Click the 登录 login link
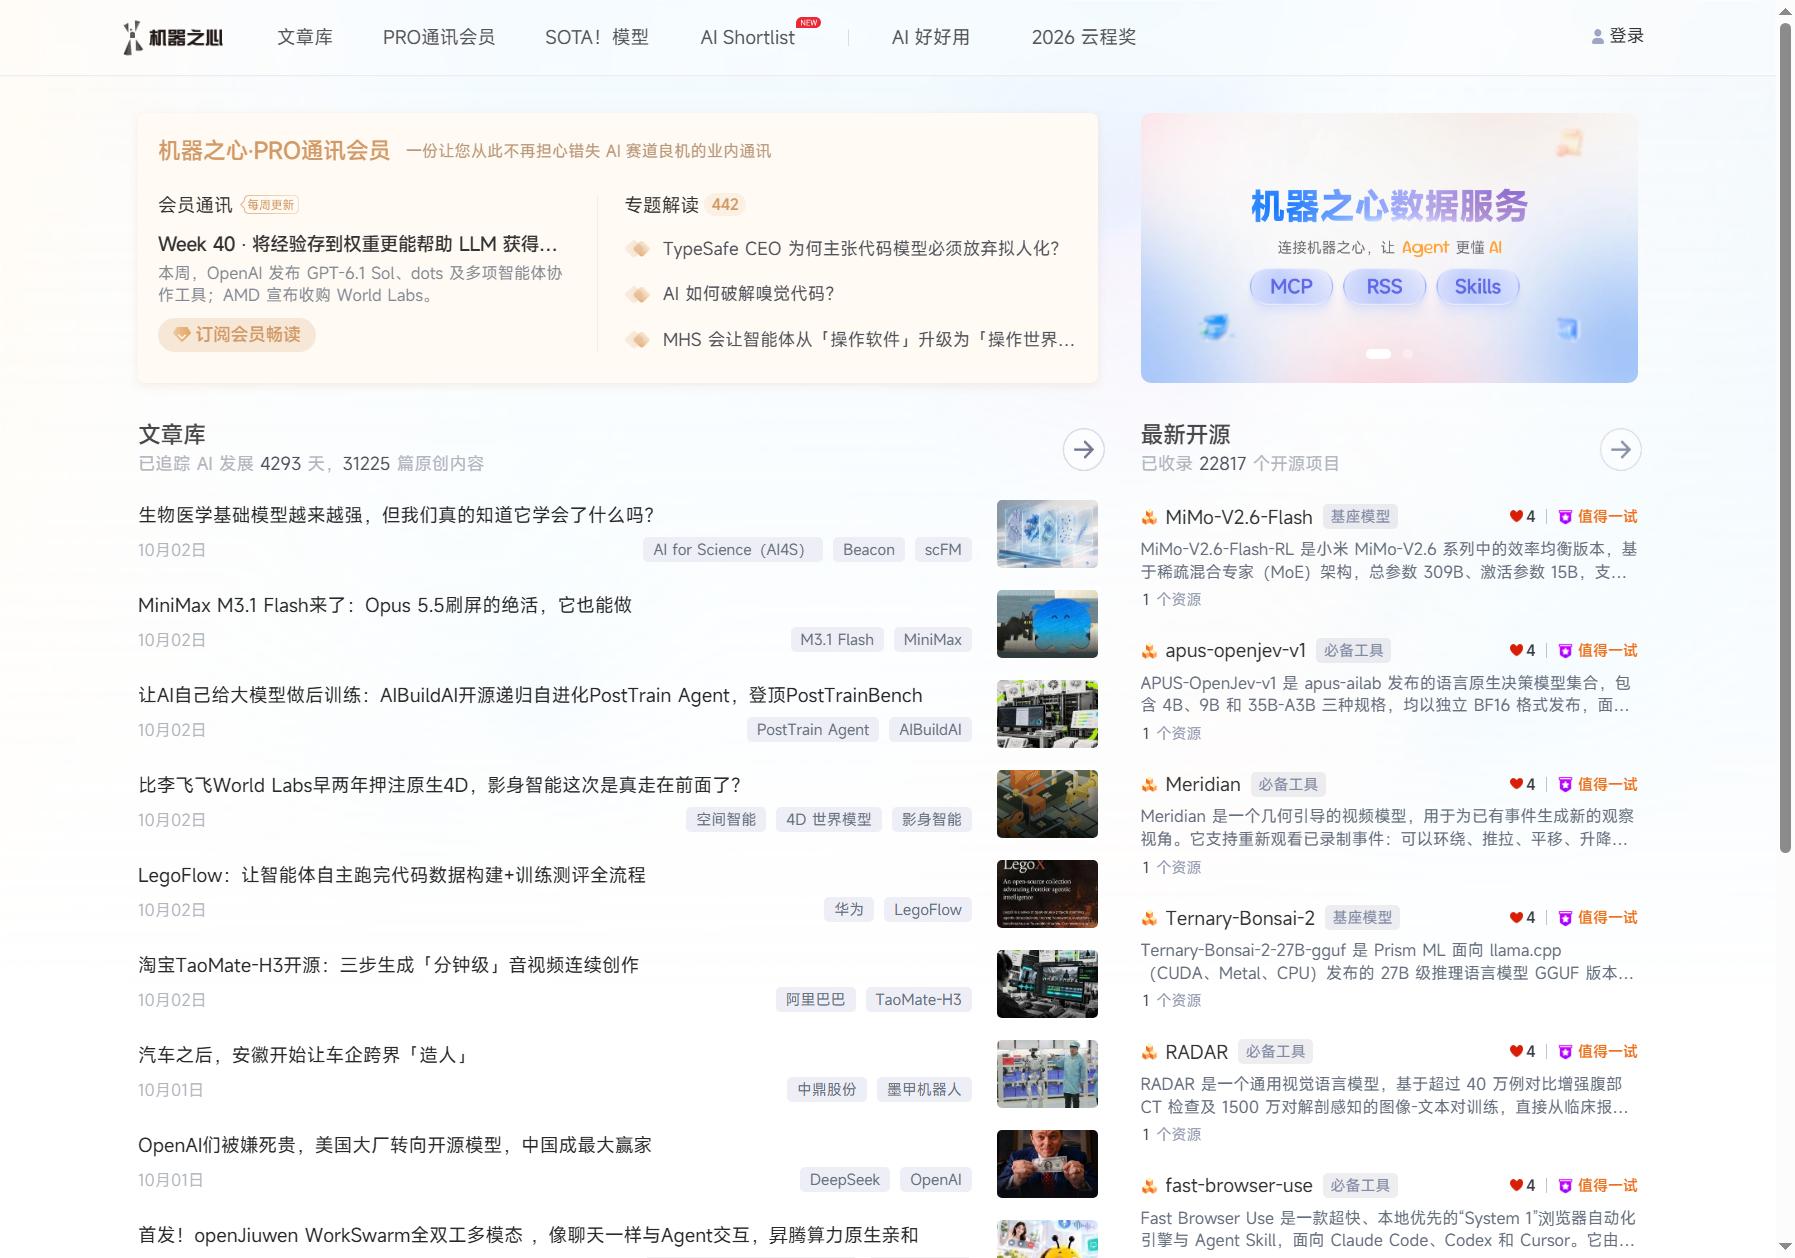Image resolution: width=1795 pixels, height=1258 pixels. (x=1626, y=36)
